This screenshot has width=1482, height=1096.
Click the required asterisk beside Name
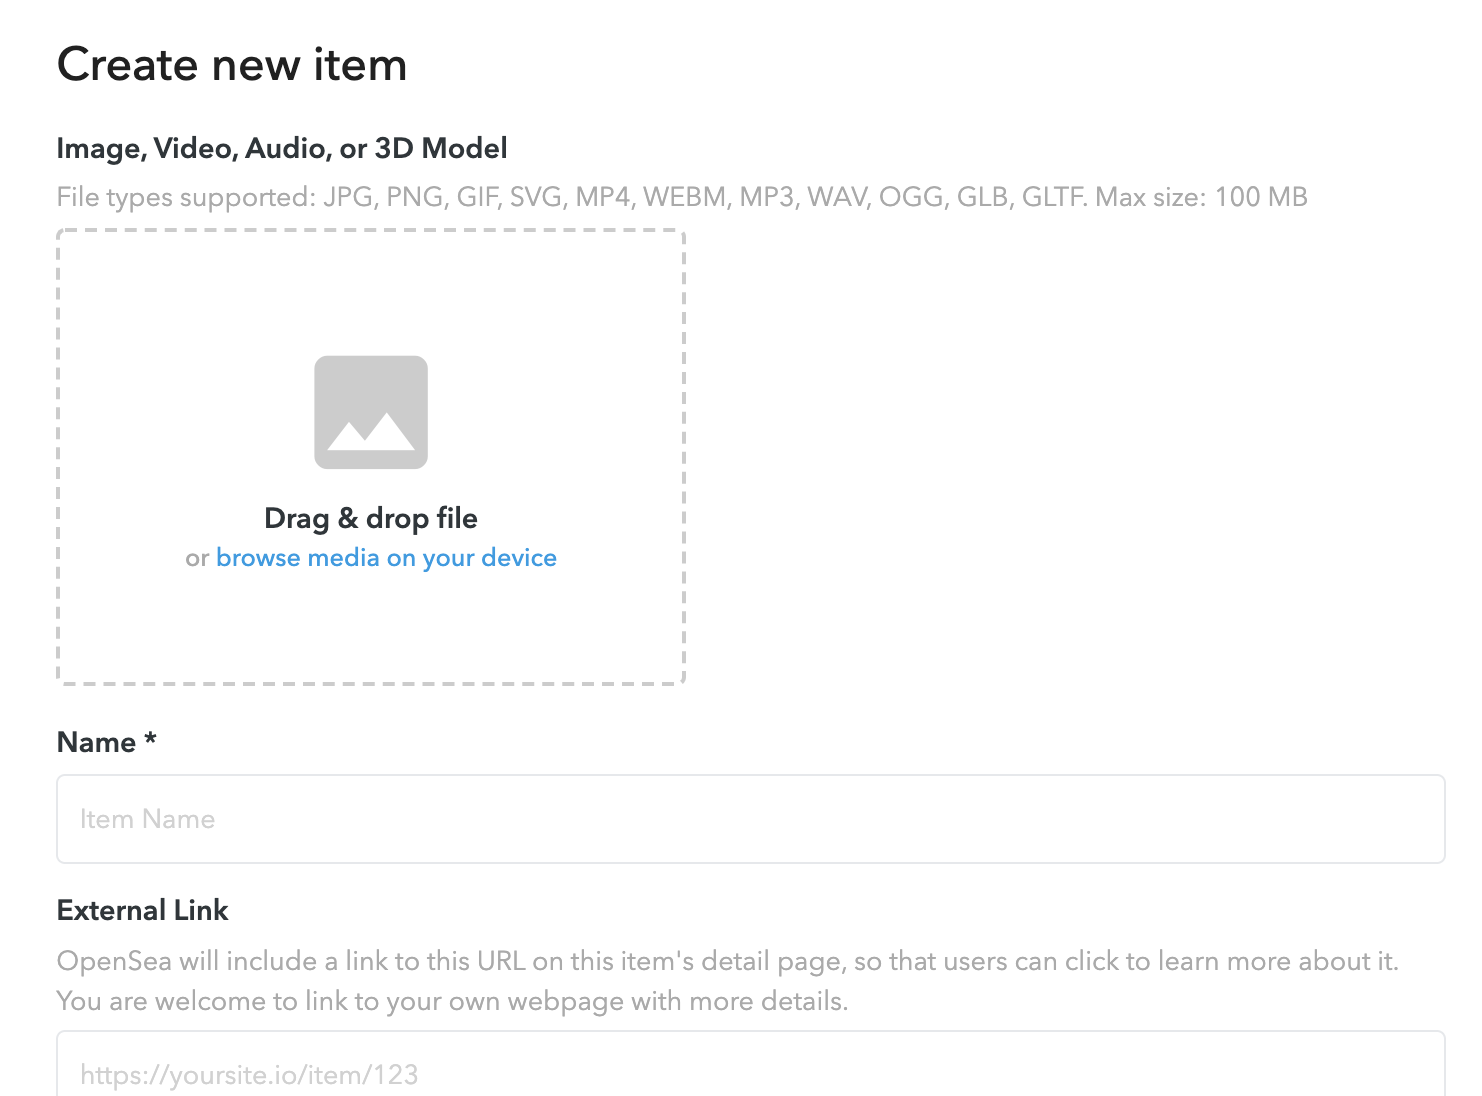point(150,740)
